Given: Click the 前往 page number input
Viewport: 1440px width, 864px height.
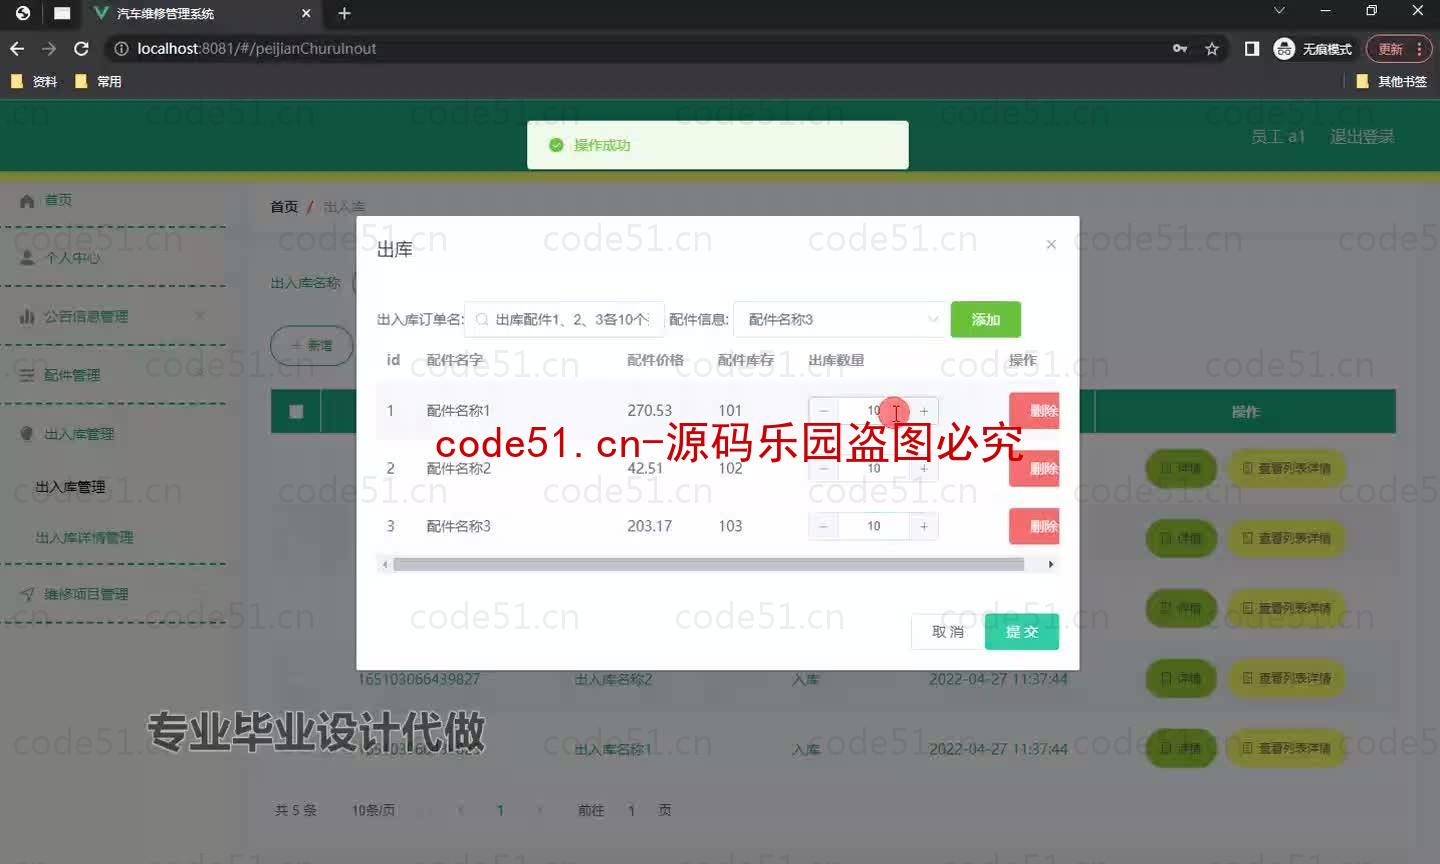Looking at the screenshot, I should pos(631,810).
